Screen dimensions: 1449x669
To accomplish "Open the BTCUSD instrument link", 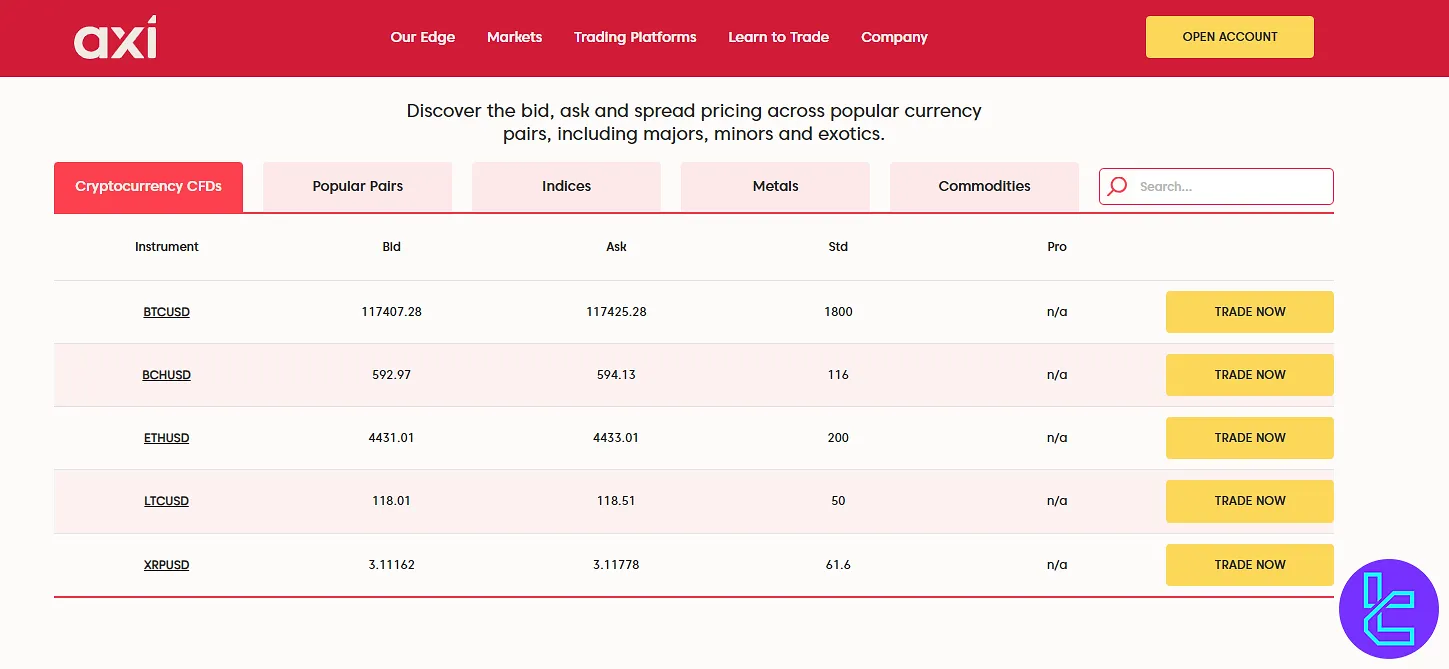I will pyautogui.click(x=167, y=312).
